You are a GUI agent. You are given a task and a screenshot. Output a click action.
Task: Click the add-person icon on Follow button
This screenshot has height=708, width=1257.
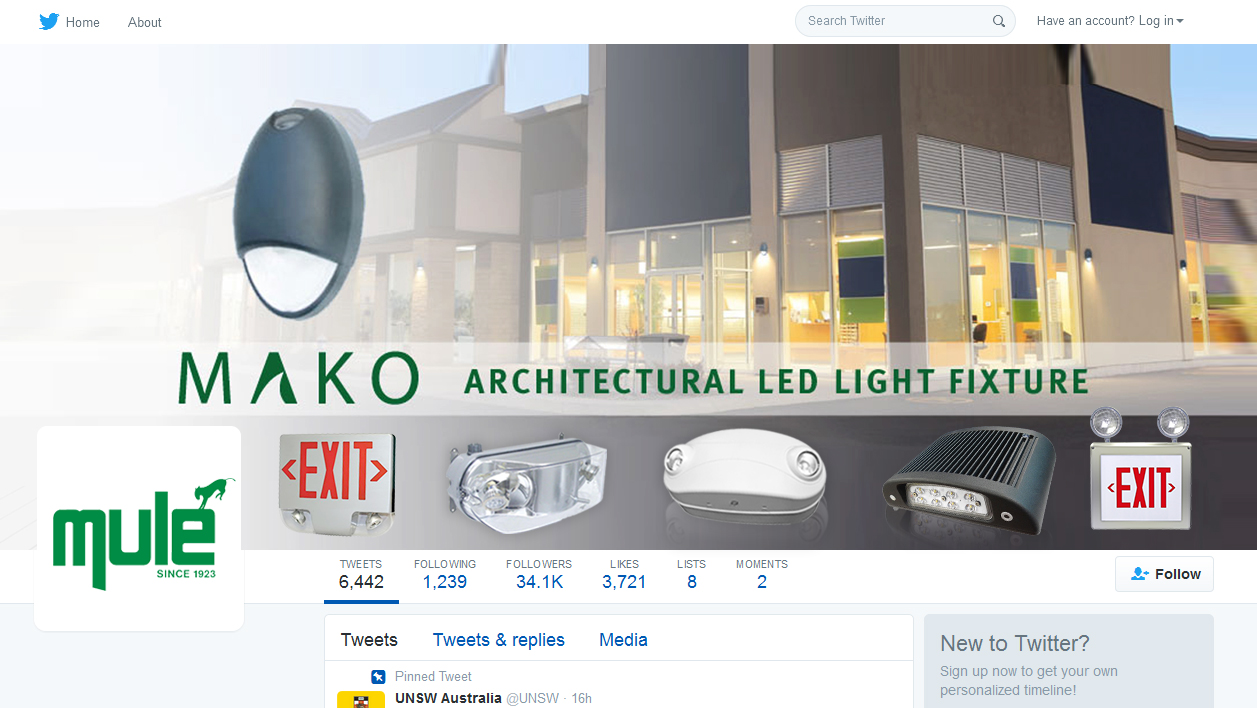point(1140,574)
